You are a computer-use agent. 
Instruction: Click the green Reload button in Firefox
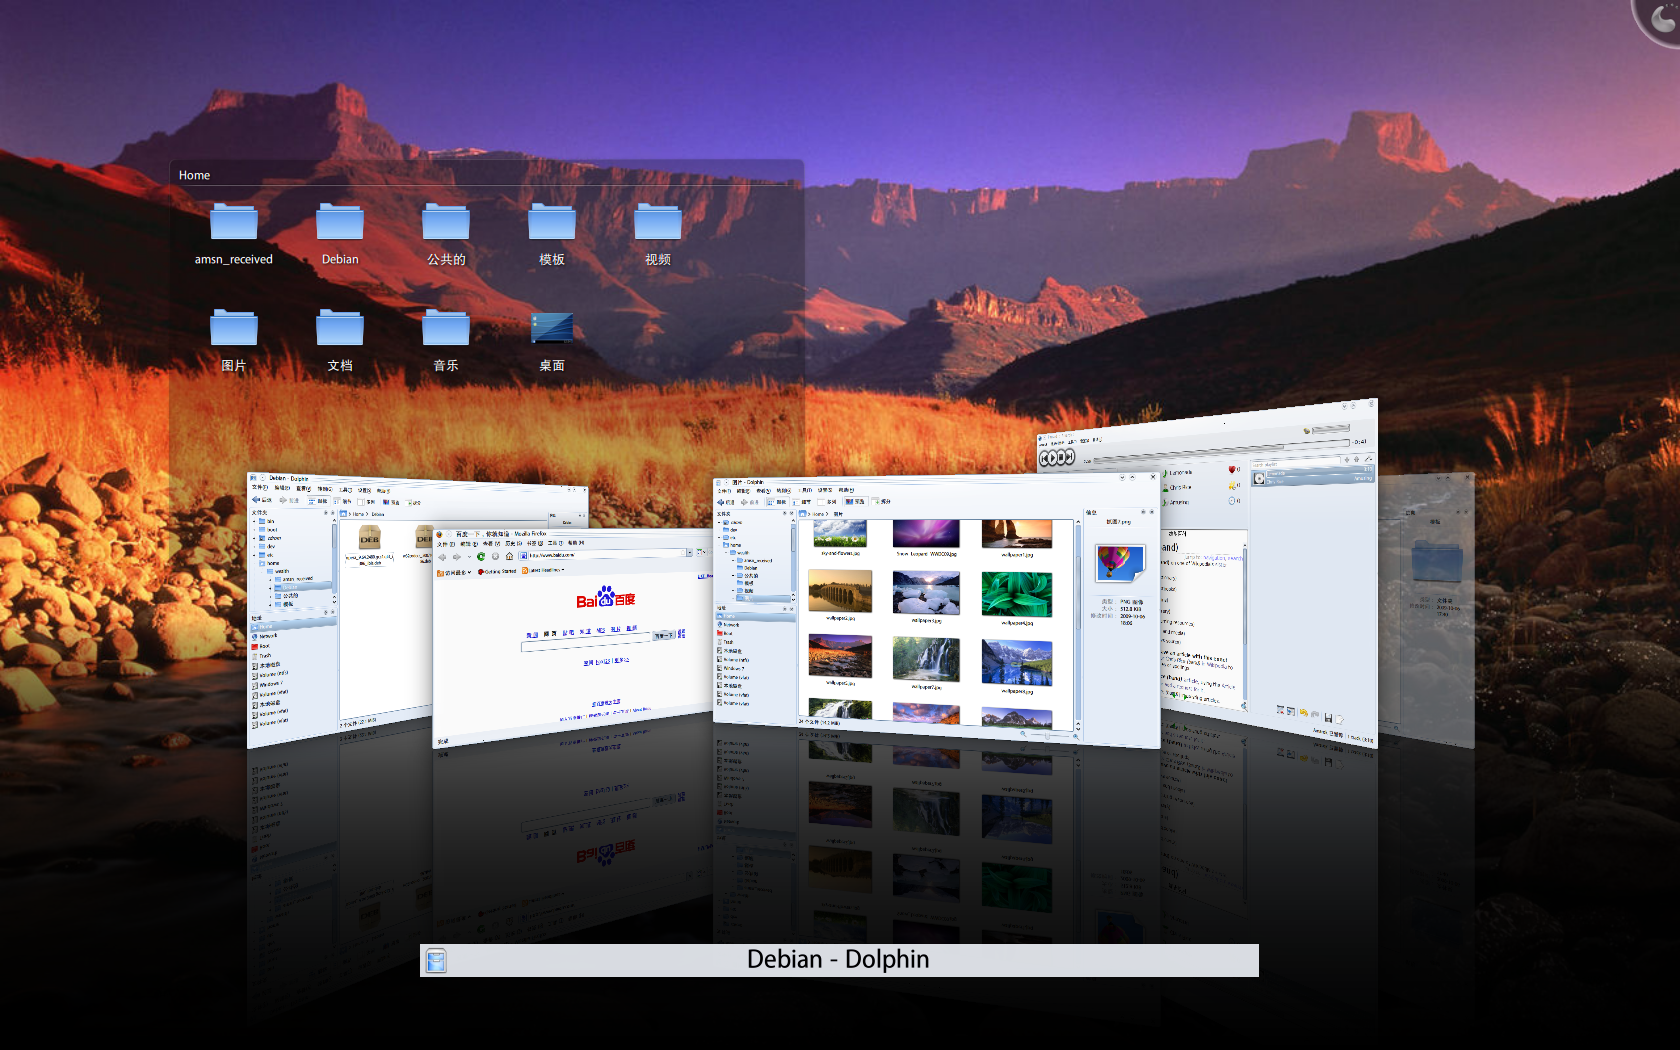pyautogui.click(x=481, y=556)
